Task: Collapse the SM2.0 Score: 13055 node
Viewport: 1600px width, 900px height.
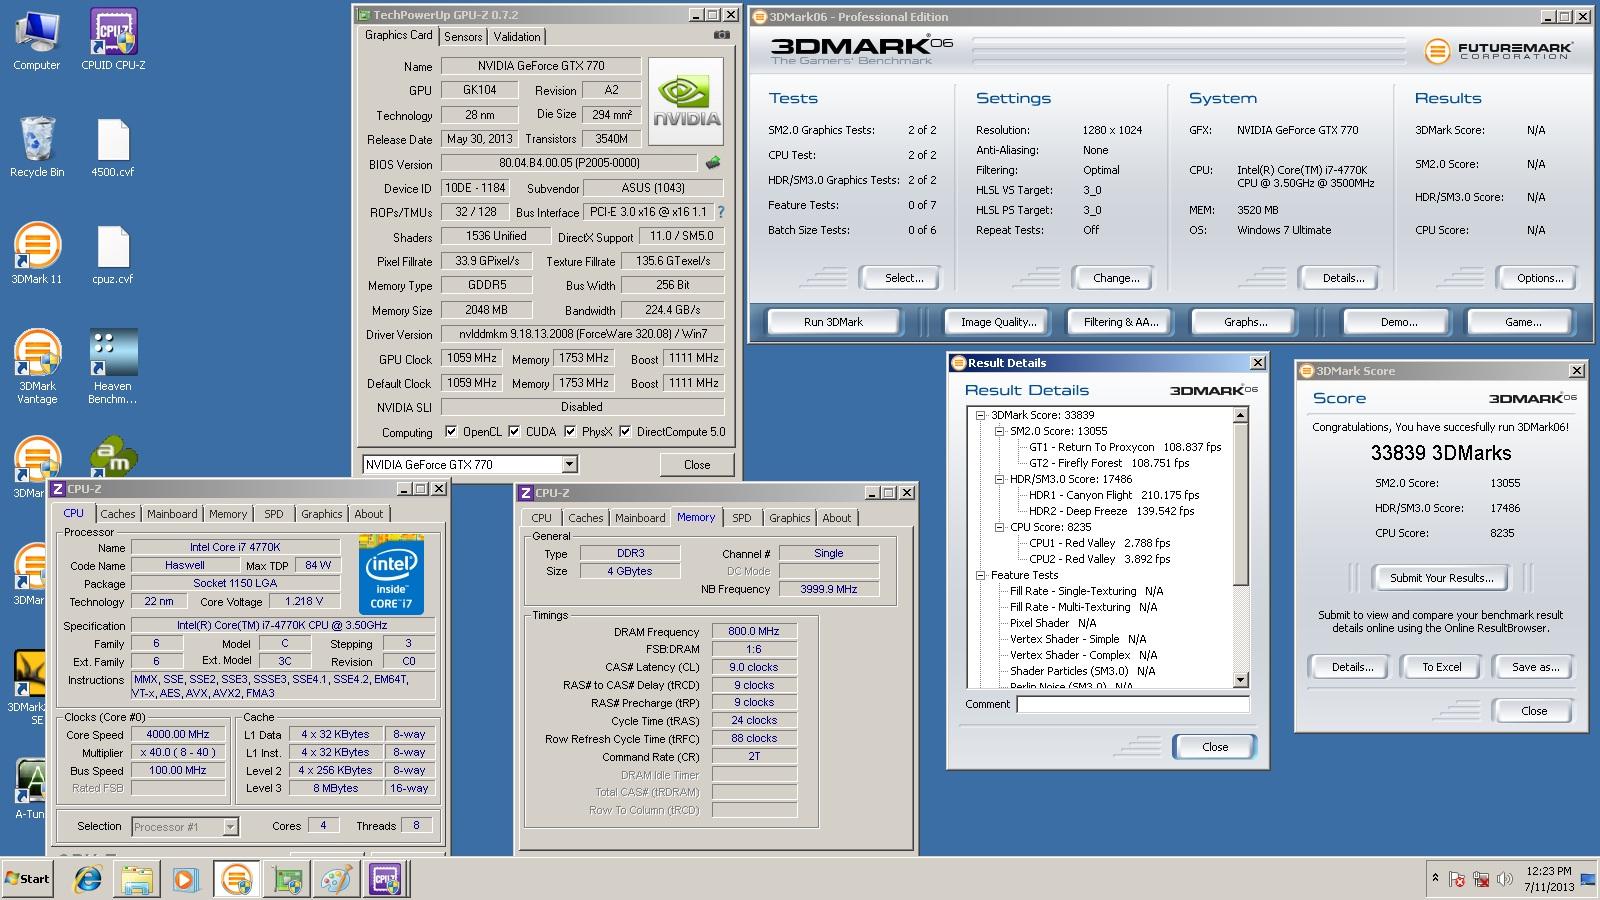Action: coord(999,431)
